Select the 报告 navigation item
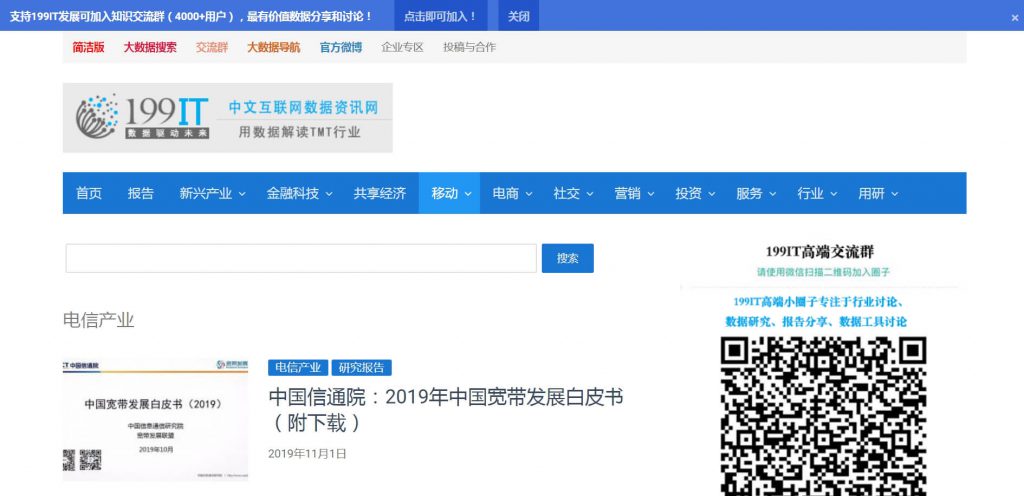 click(141, 193)
